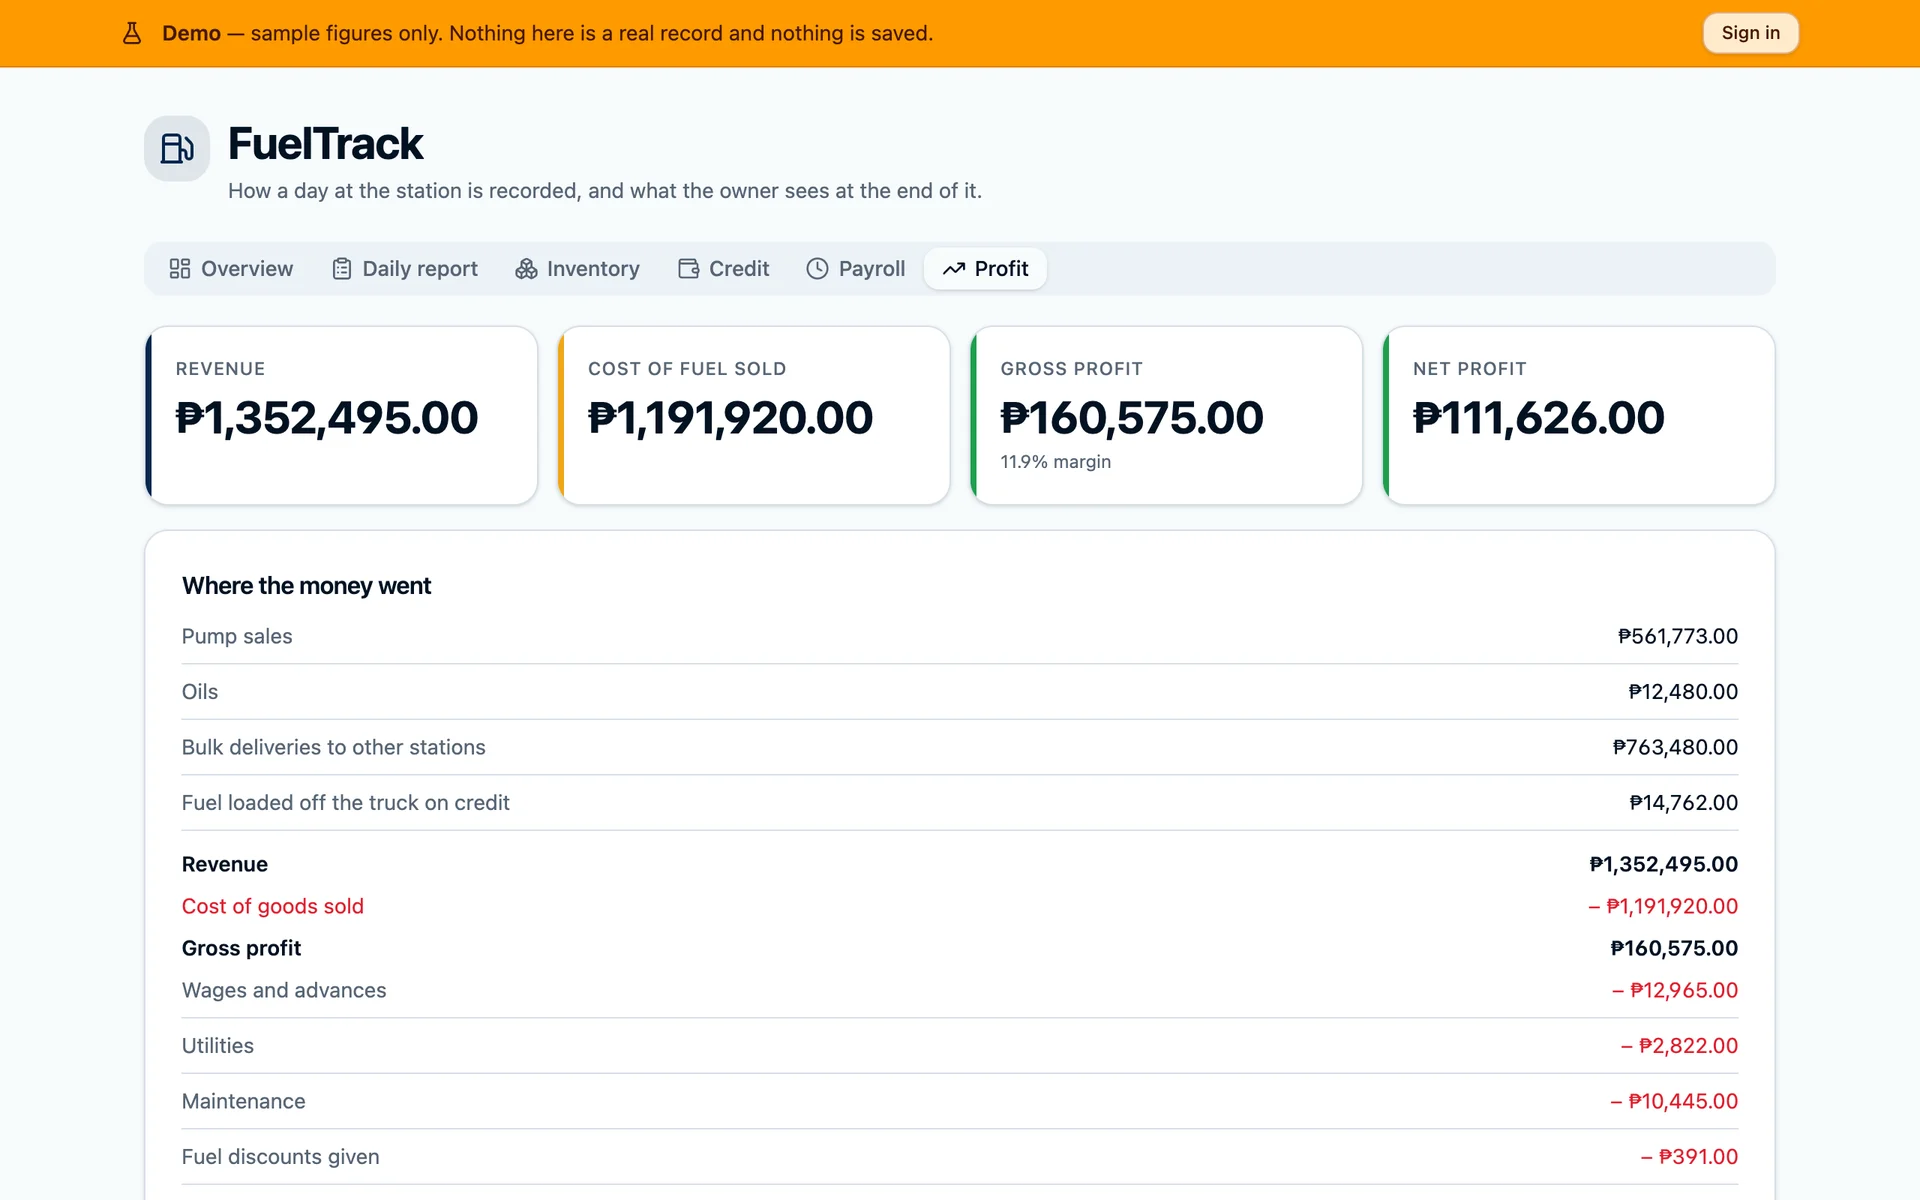
Task: Click the flask icon in demo banner
Action: (132, 33)
